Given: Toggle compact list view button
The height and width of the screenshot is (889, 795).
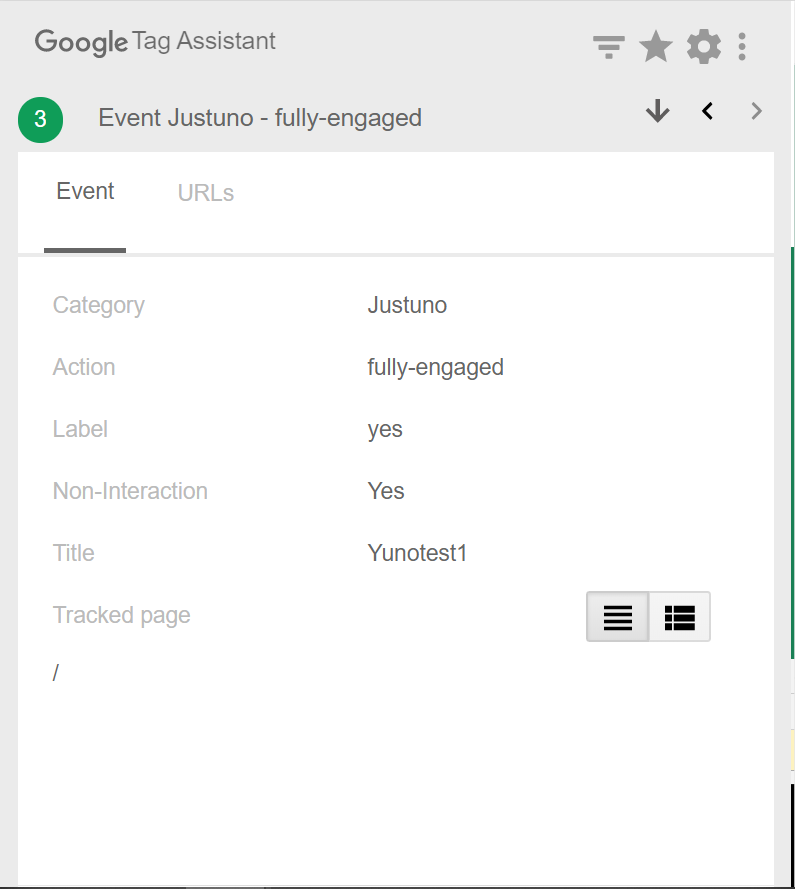Looking at the screenshot, I should (x=618, y=617).
